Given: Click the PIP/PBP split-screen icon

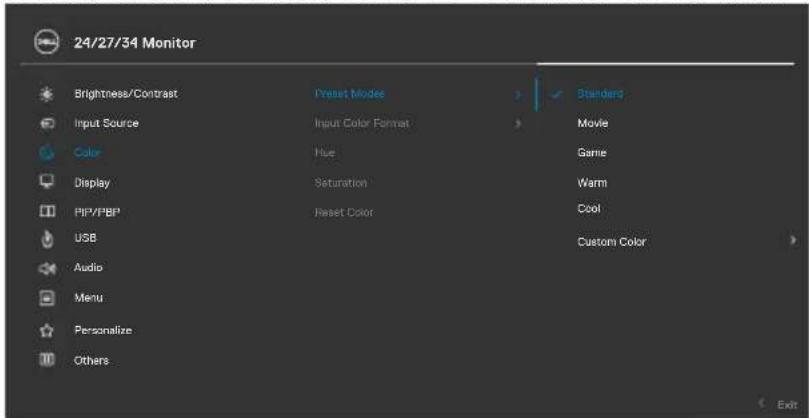Looking at the screenshot, I should tap(47, 212).
